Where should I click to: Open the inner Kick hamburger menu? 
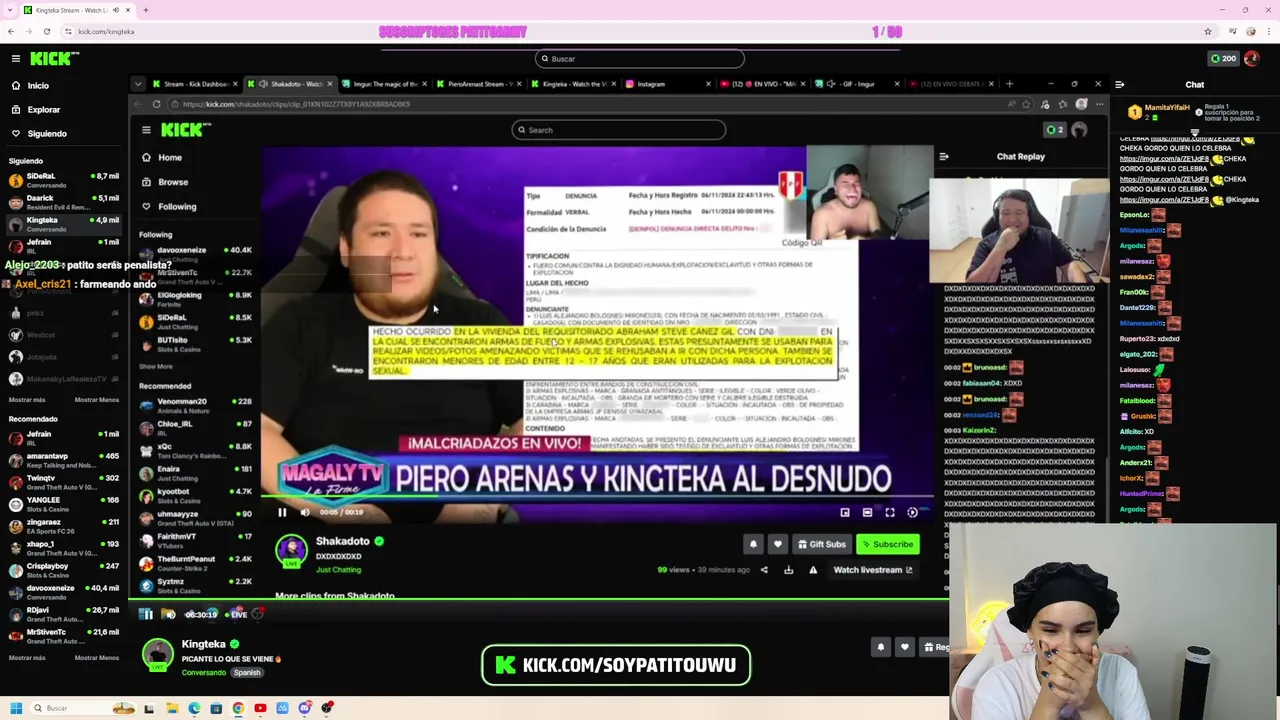point(146,130)
